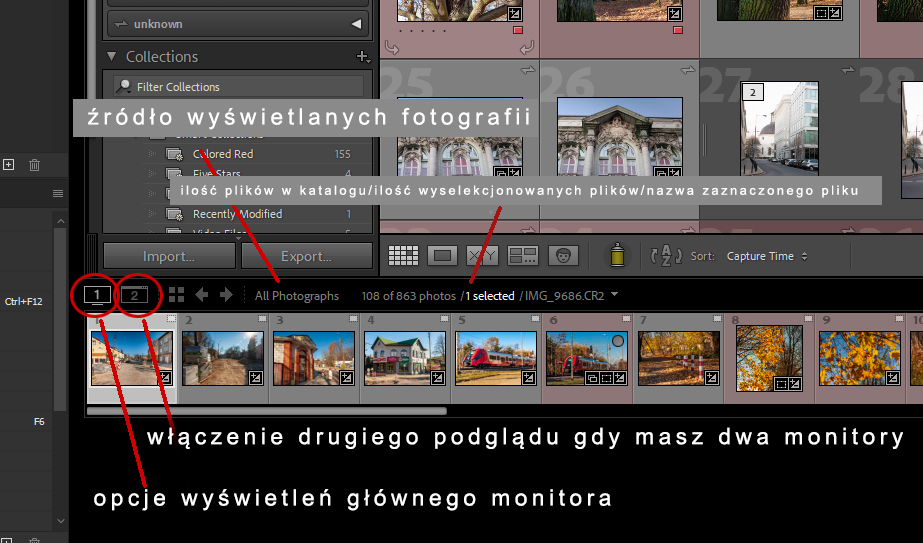
Task: Open Survey view icon
Action: coord(524,256)
